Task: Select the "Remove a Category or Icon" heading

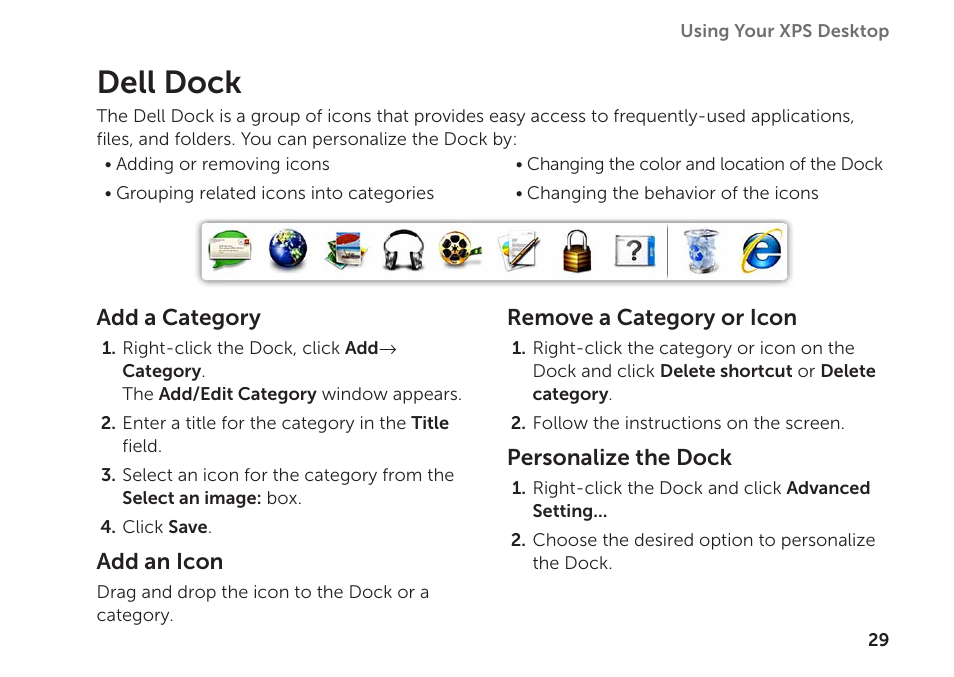Action: click(x=652, y=318)
